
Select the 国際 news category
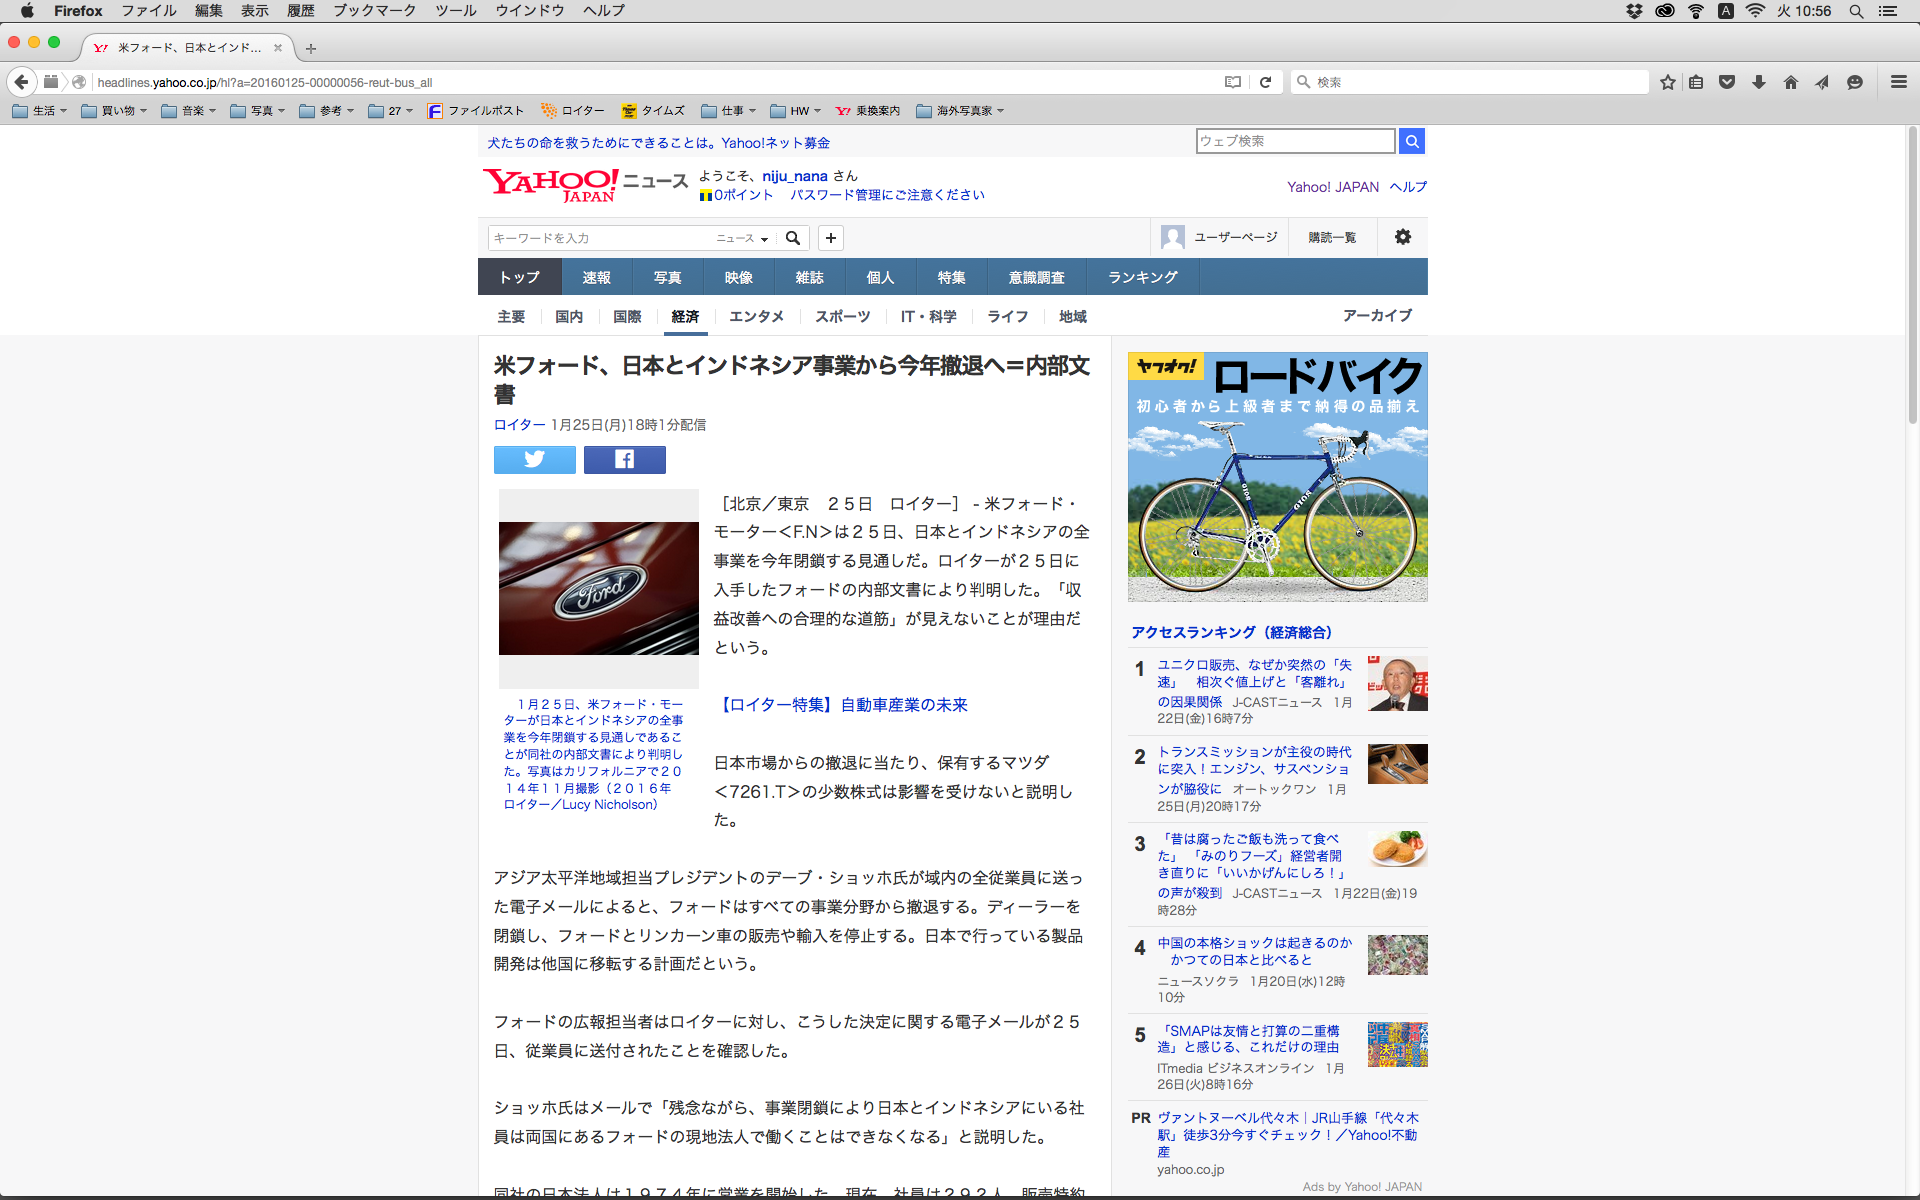(627, 316)
